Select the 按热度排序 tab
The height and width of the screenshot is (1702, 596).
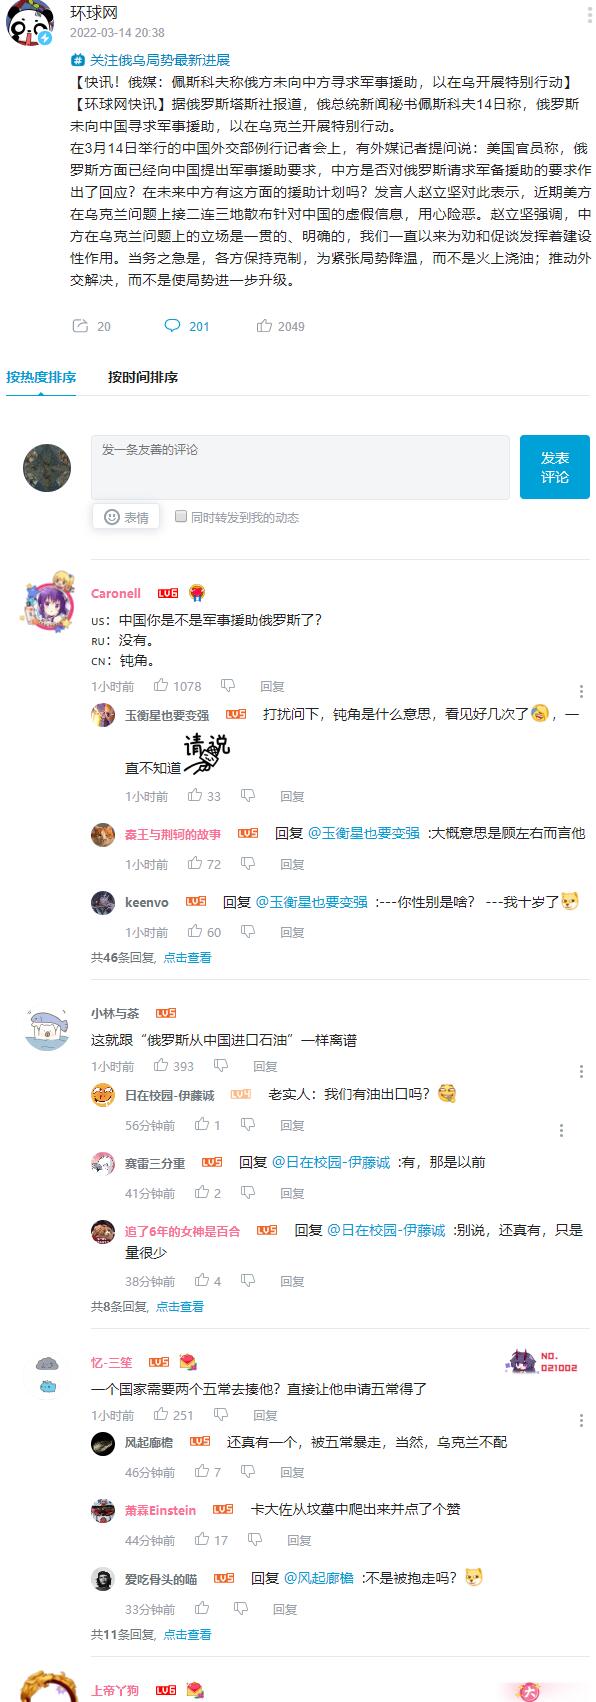[41, 377]
